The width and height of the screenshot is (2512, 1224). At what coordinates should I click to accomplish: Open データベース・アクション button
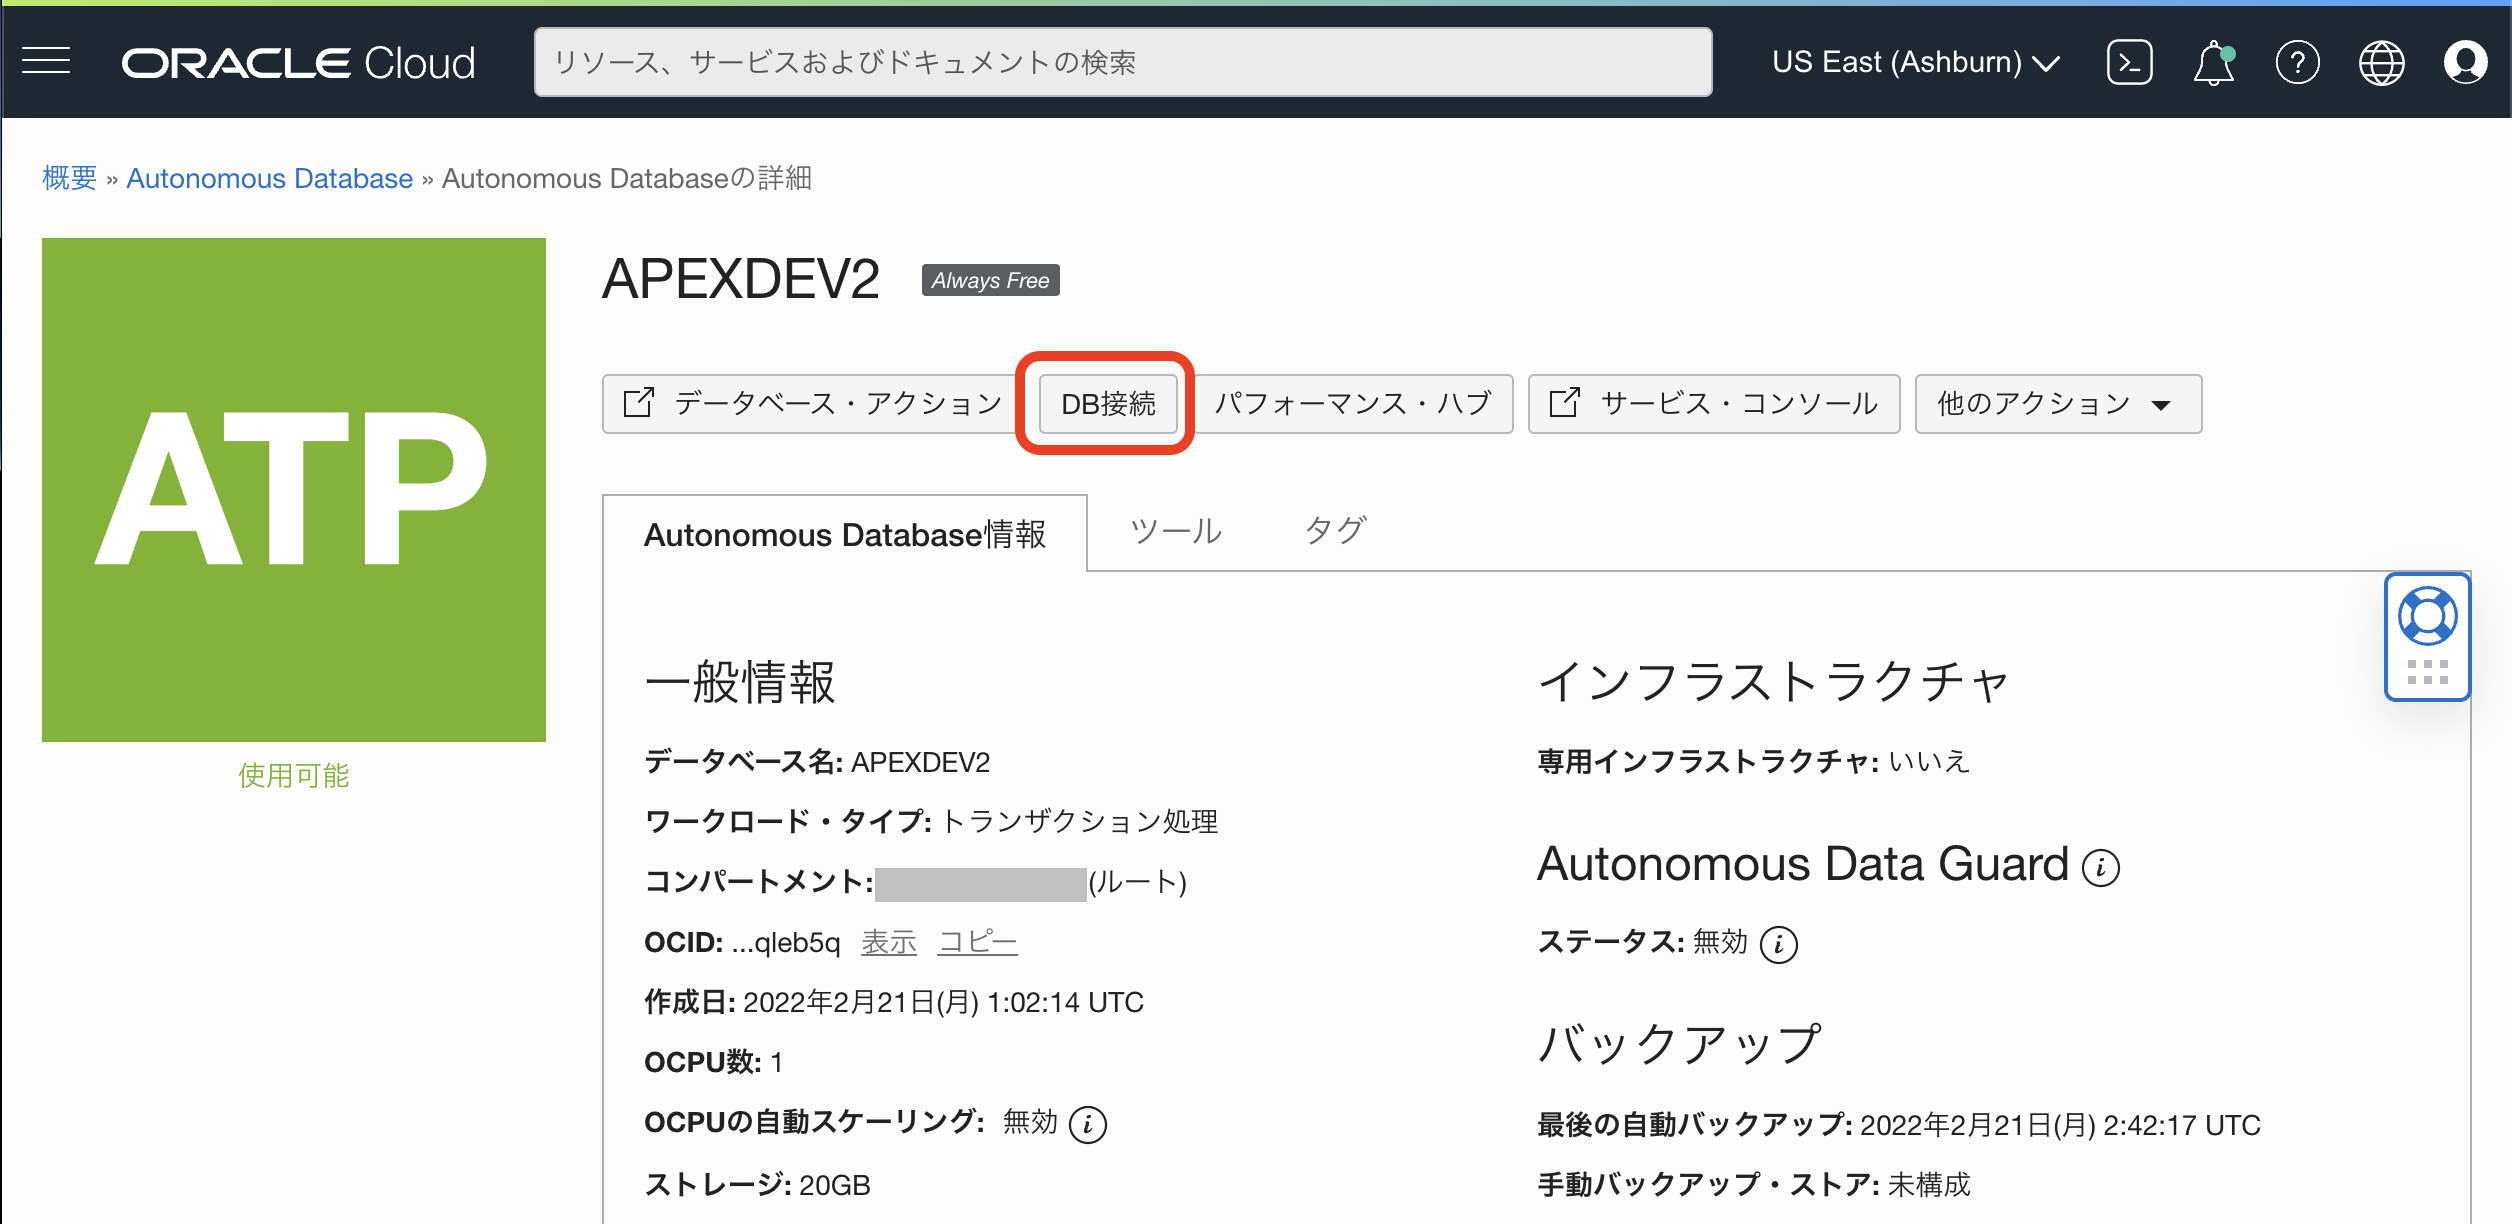[813, 404]
